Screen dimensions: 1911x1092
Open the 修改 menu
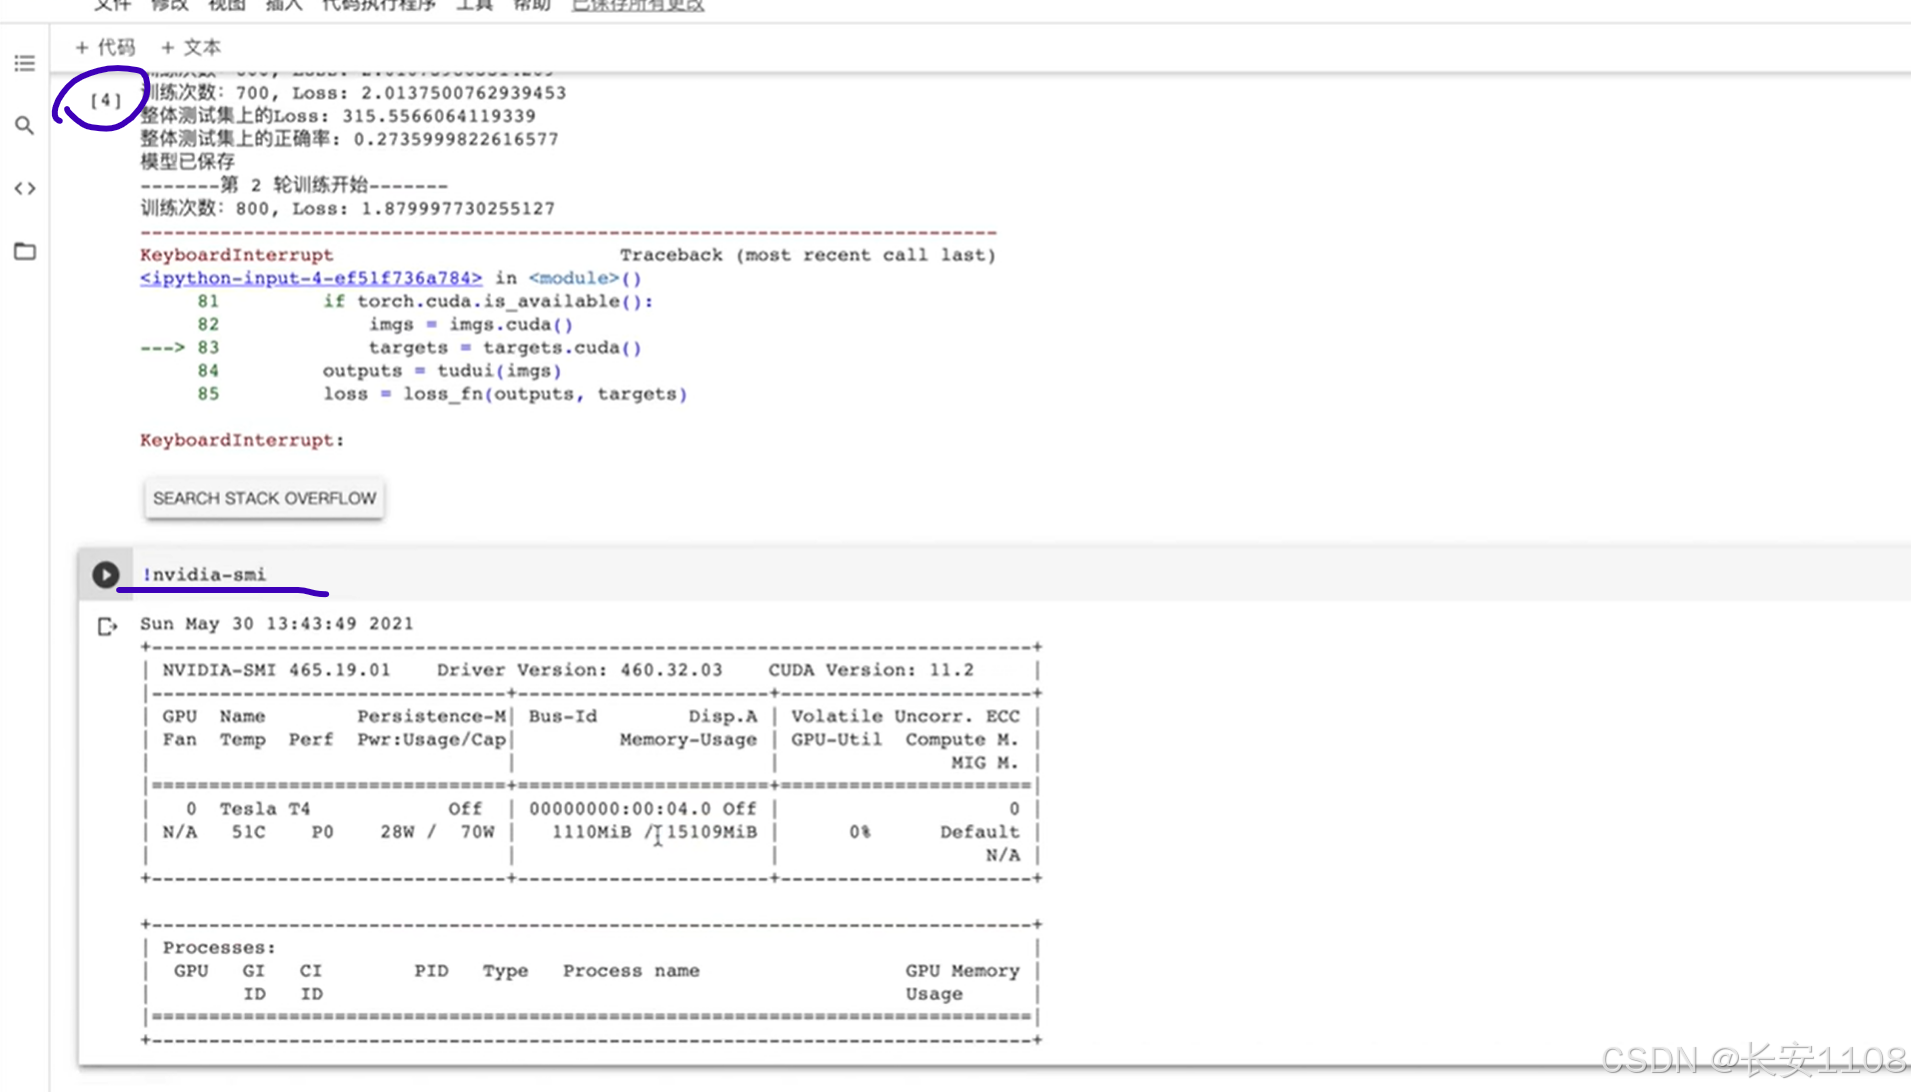[169, 5]
